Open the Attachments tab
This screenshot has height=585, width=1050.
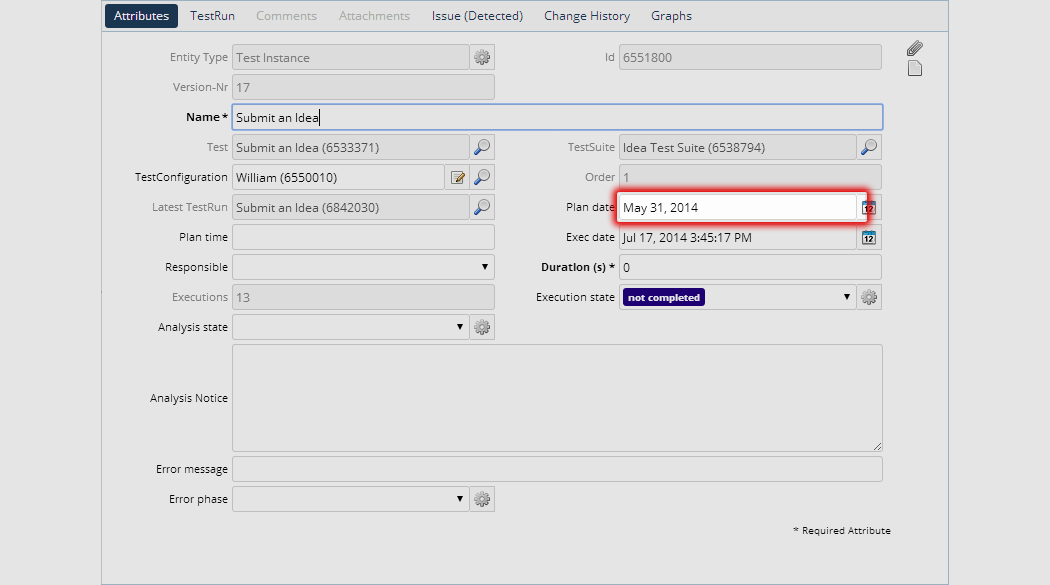(374, 15)
